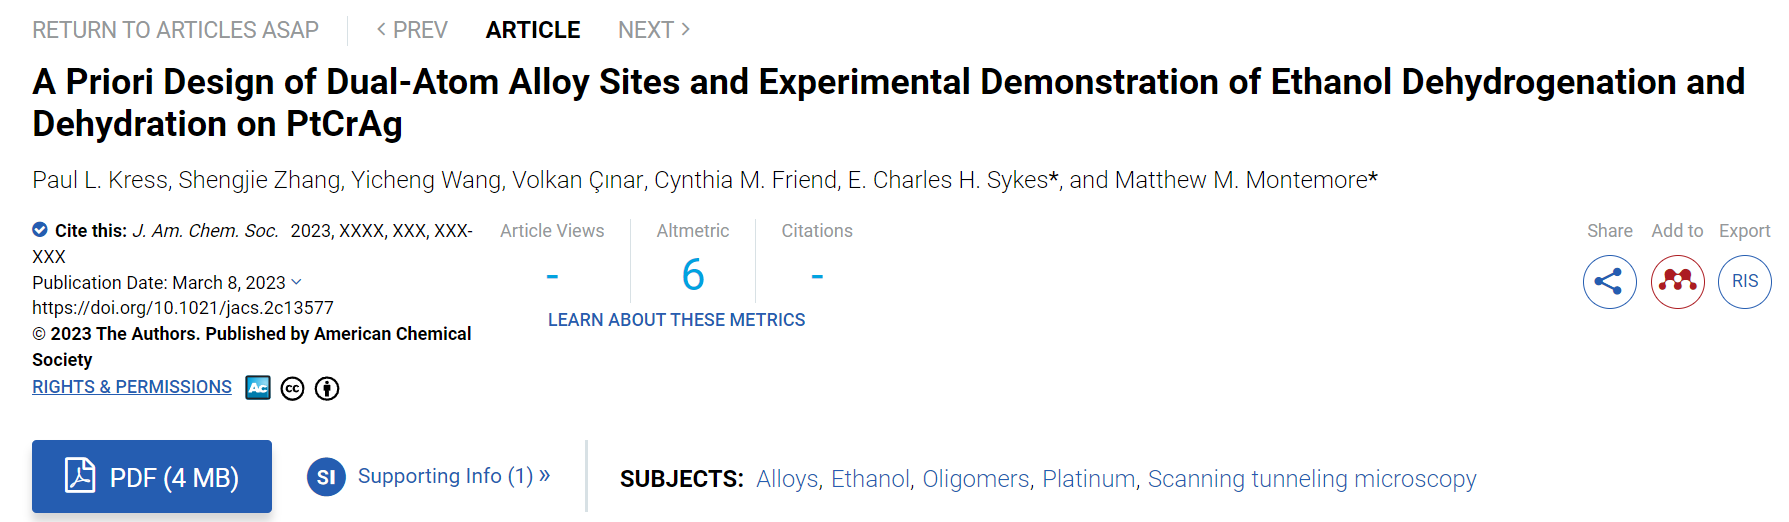Select the ARTICLE tab label
The height and width of the screenshot is (522, 1789).
533,30
